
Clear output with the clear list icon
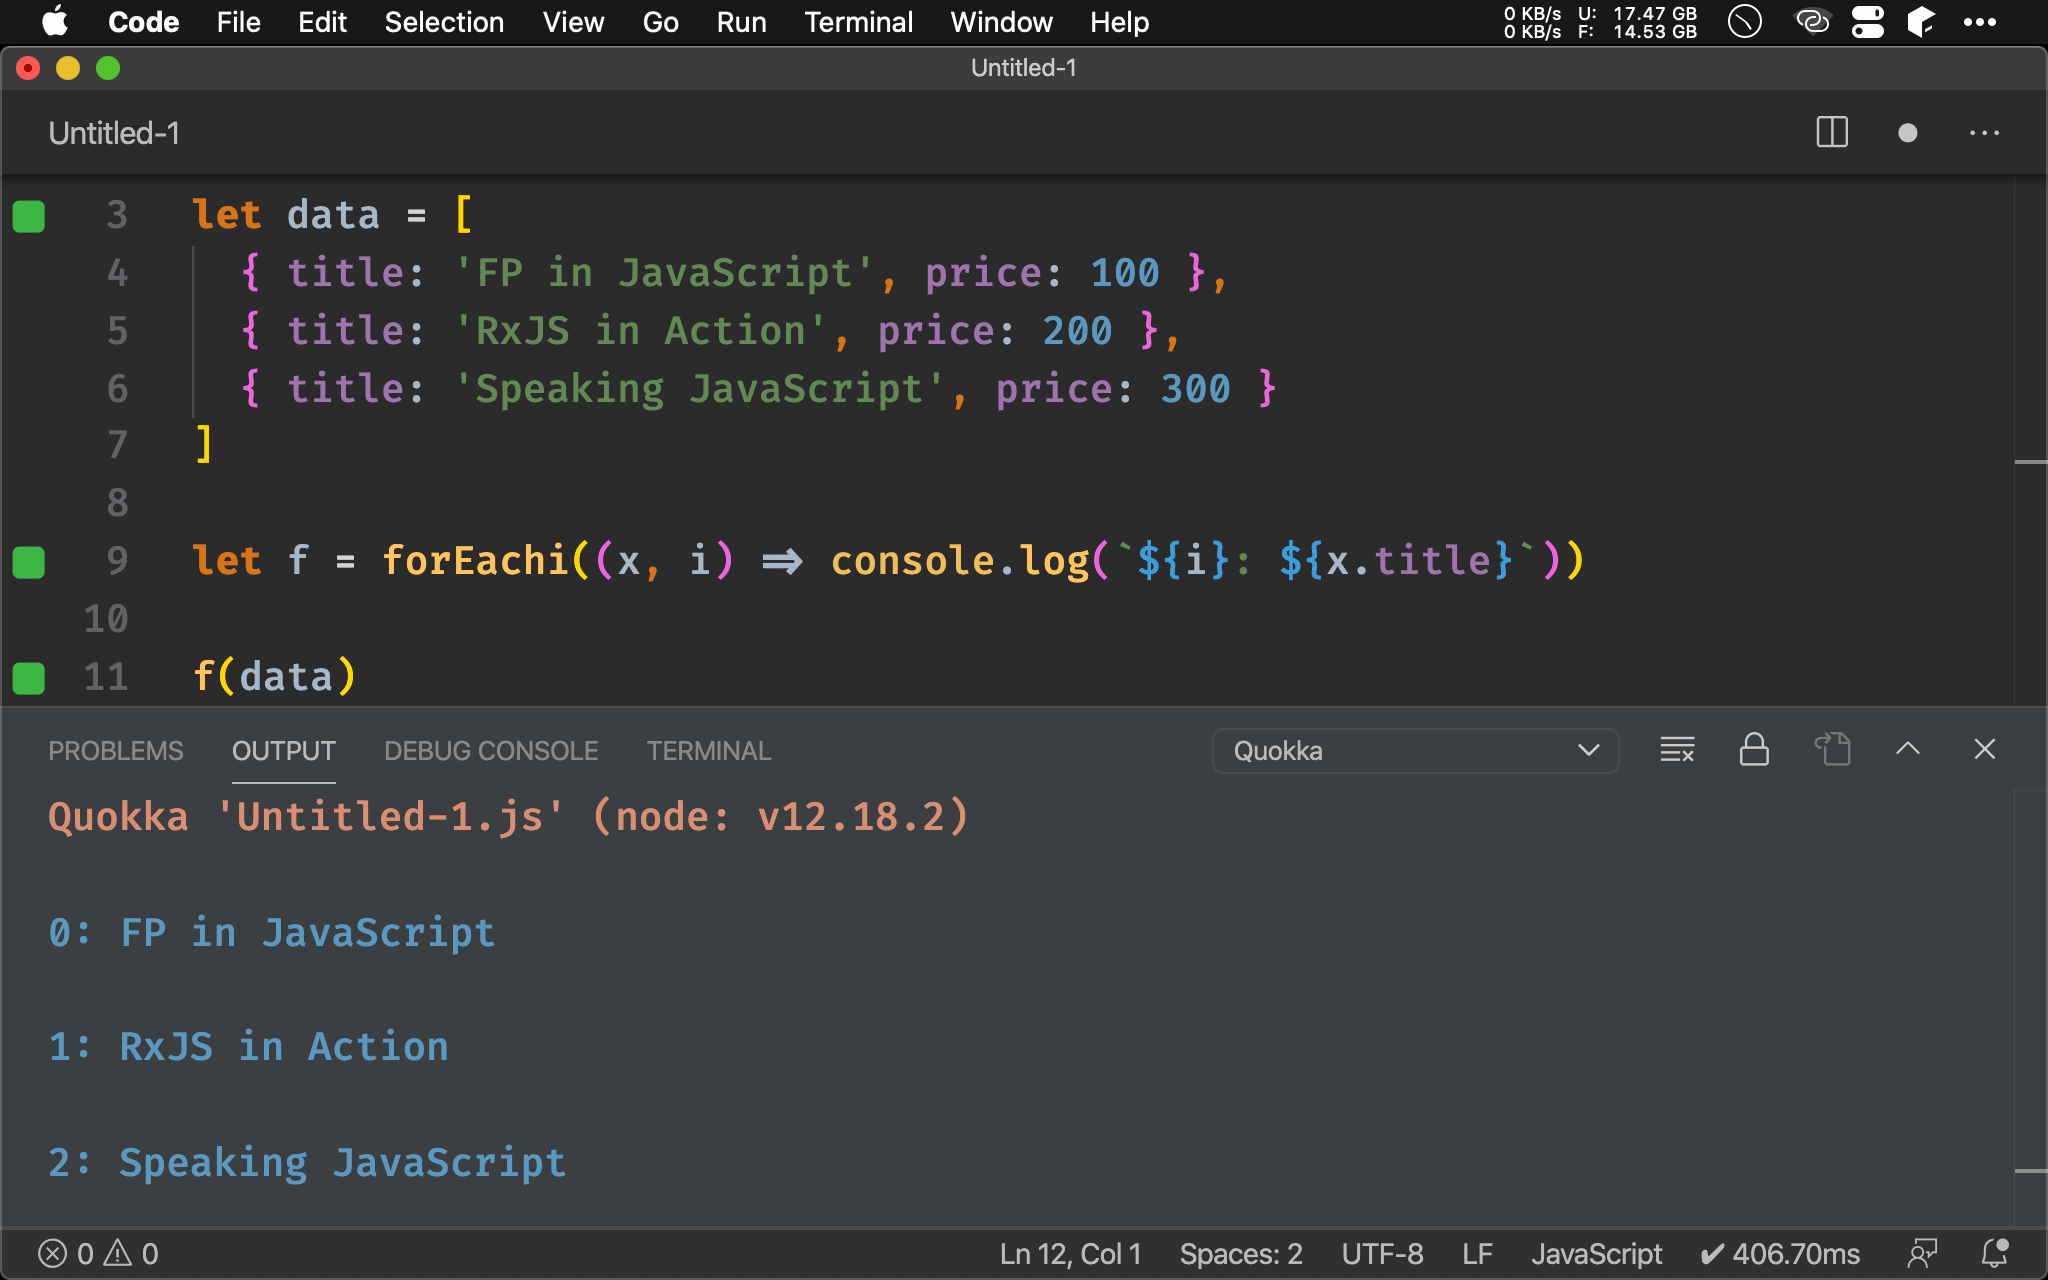pos(1677,750)
